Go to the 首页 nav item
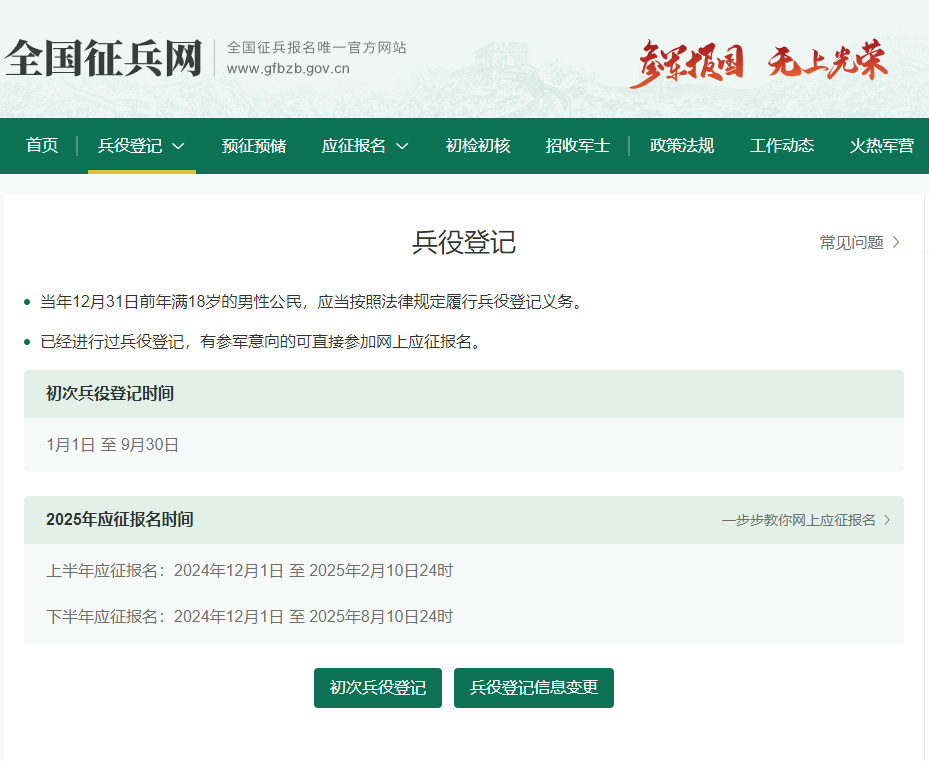 [42, 146]
